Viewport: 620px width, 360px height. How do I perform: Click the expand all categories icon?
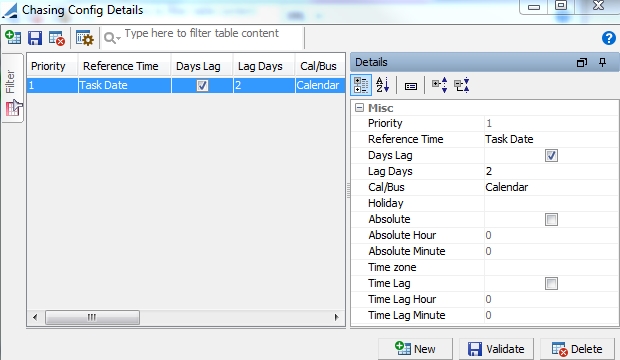[439, 85]
